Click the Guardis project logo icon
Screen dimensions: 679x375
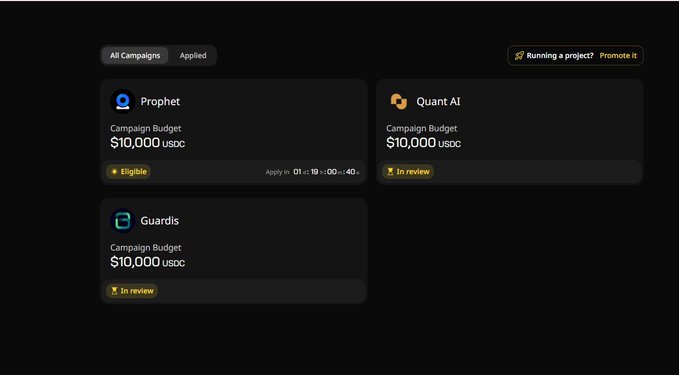[x=123, y=220]
